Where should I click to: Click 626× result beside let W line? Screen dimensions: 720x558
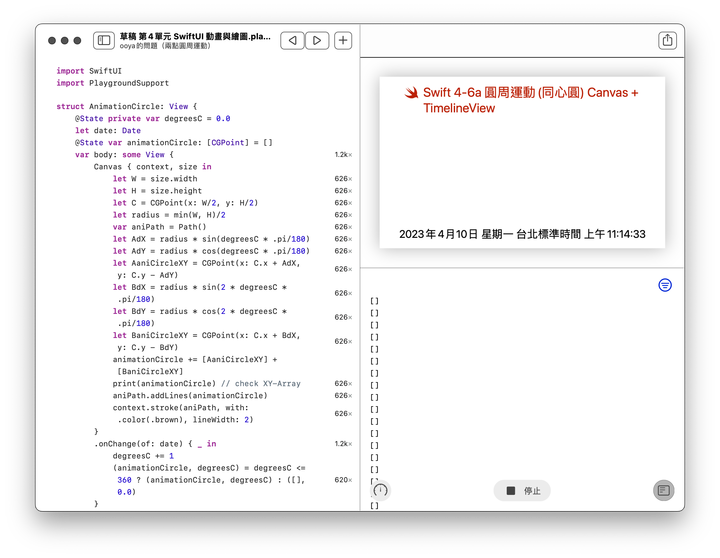tap(343, 179)
